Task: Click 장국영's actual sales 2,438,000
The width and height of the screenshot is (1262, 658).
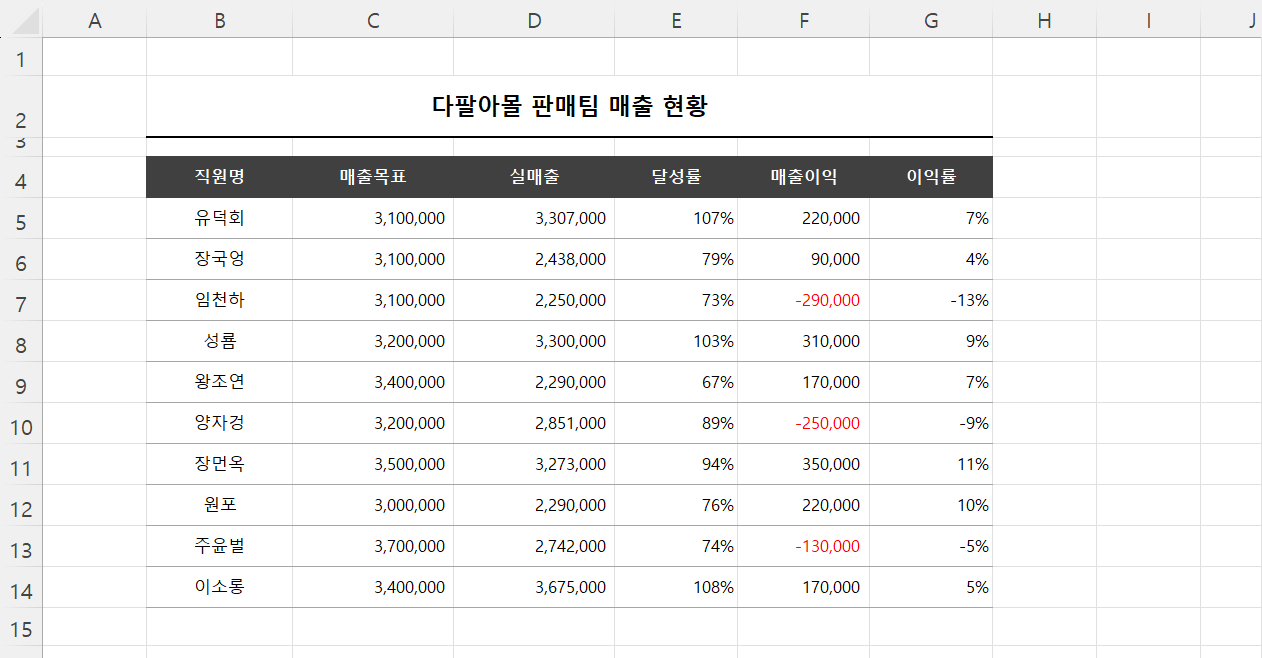Action: [x=570, y=259]
